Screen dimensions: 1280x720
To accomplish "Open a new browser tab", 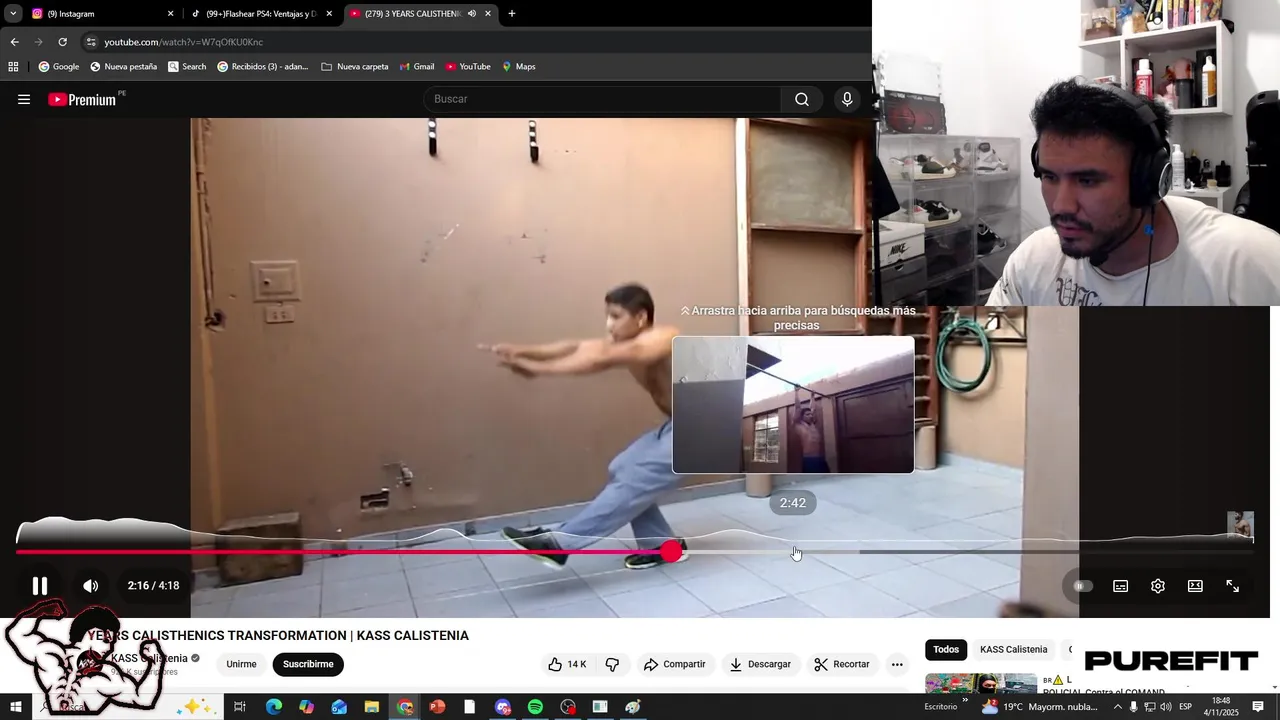I will coord(512,14).
